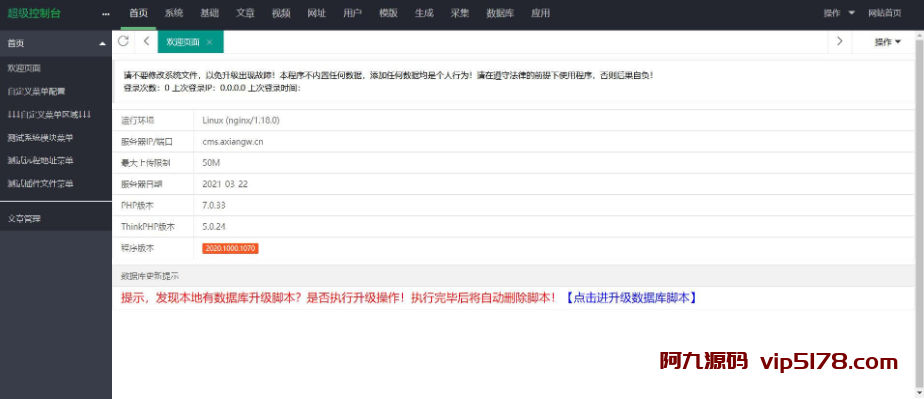
Task: Open the 系统 top menu
Action: [174, 14]
